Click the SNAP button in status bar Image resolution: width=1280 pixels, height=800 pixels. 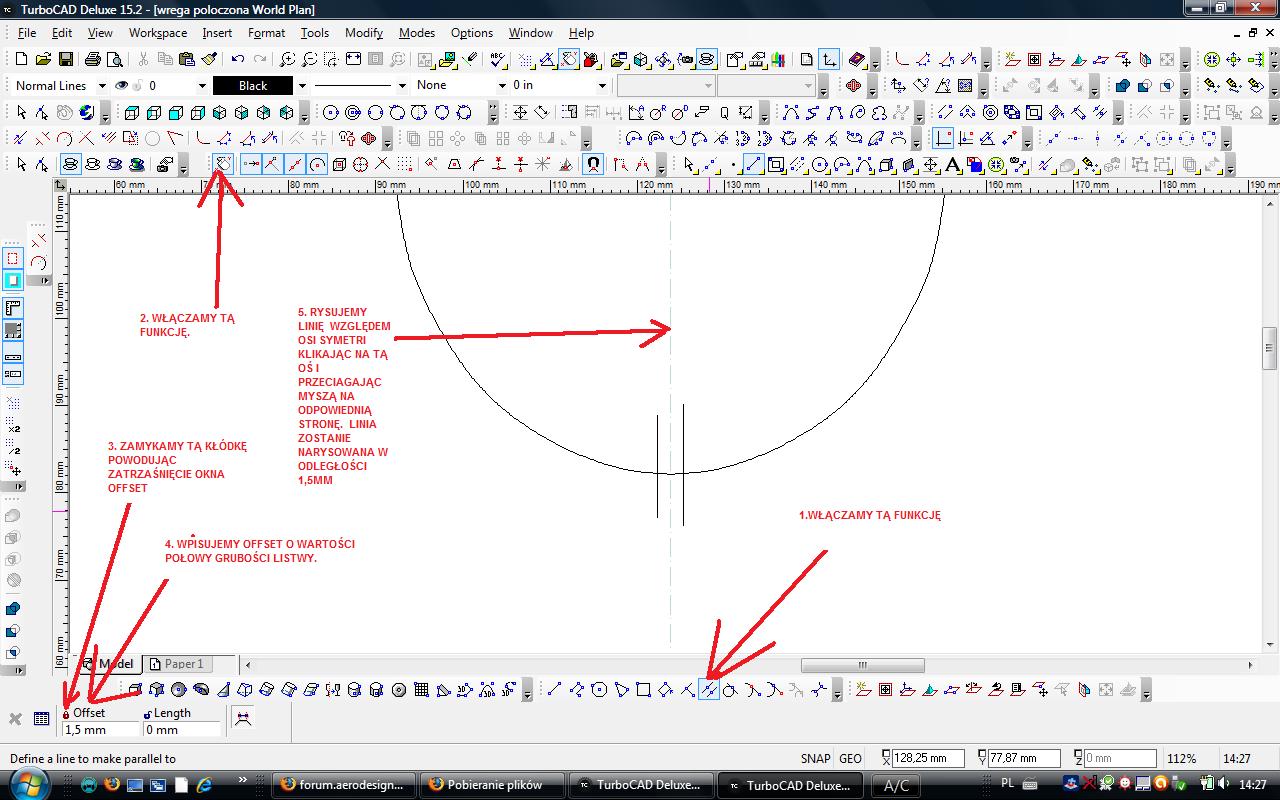coord(815,759)
